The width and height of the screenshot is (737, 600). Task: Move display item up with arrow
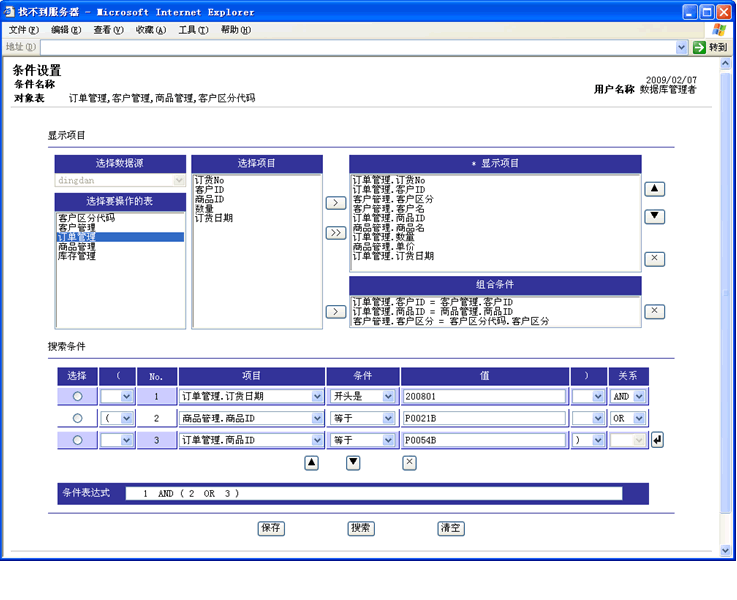pyautogui.click(x=654, y=188)
